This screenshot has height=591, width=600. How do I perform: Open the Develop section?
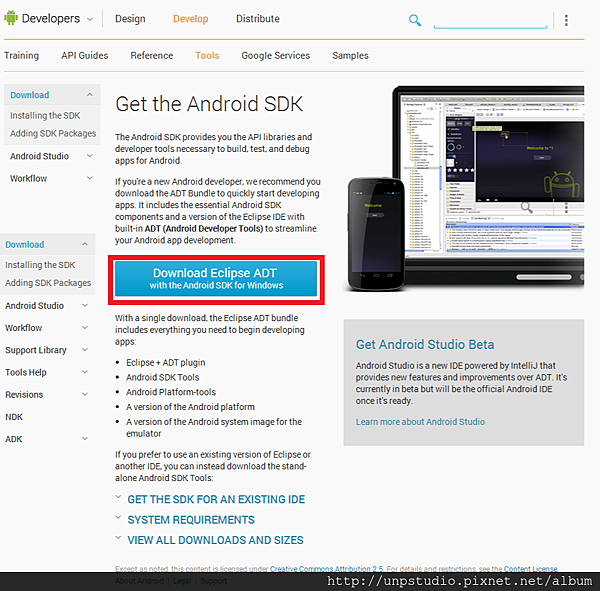(191, 19)
